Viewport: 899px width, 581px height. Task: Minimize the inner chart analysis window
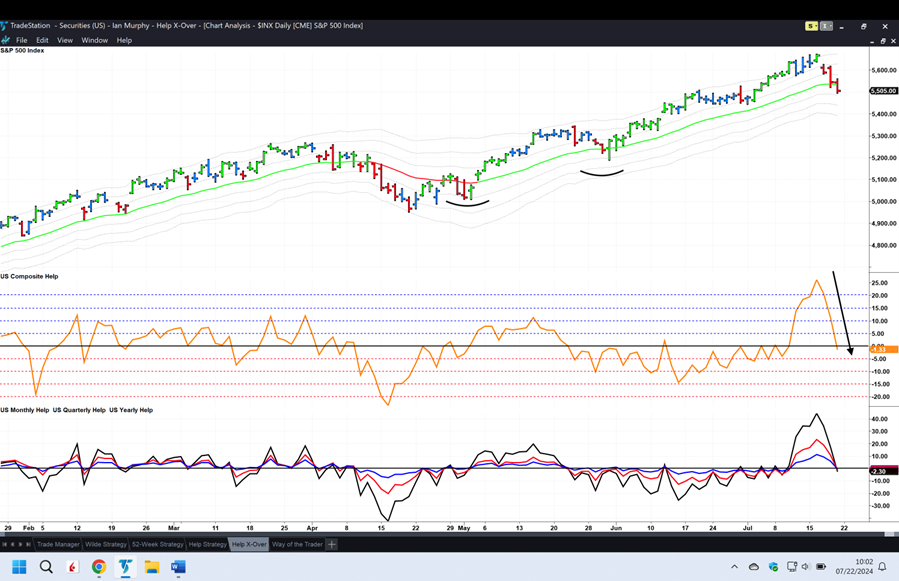click(873, 41)
